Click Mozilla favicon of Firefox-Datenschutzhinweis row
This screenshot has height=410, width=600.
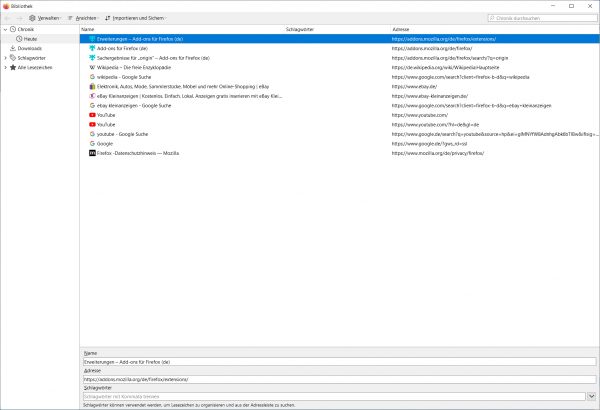[92, 153]
